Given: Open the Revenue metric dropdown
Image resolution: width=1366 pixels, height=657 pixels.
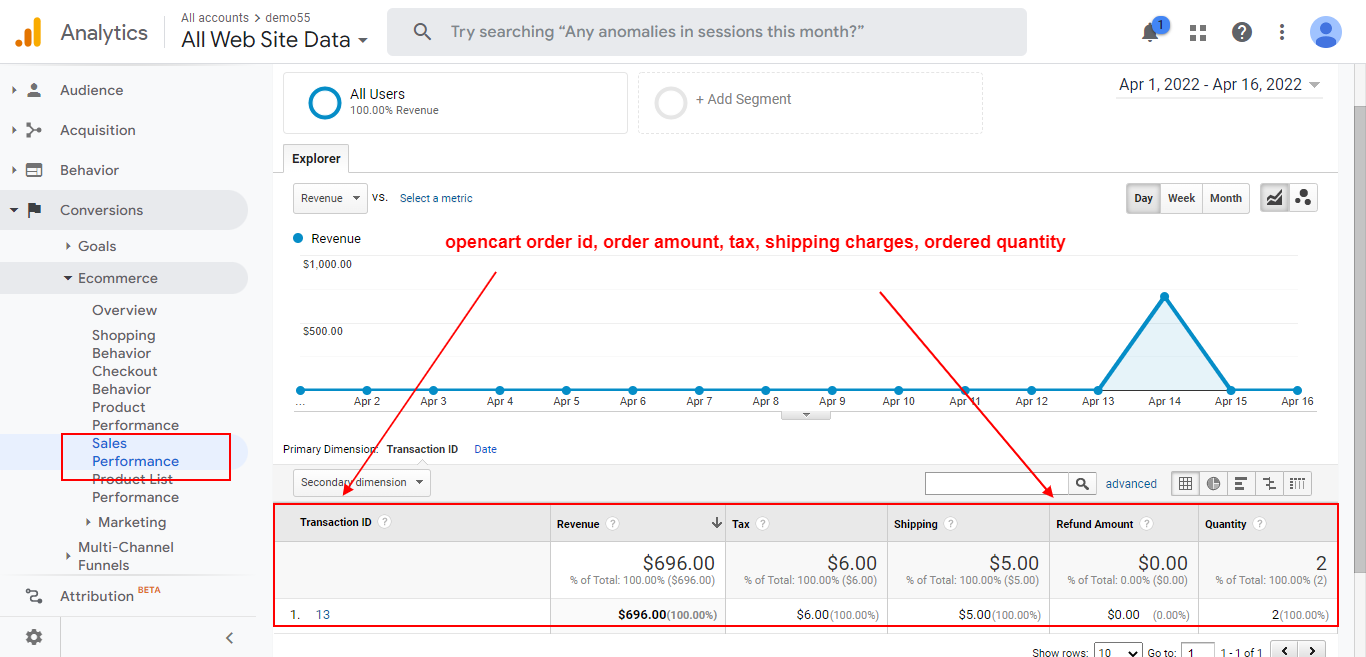Looking at the screenshot, I should click(330, 198).
